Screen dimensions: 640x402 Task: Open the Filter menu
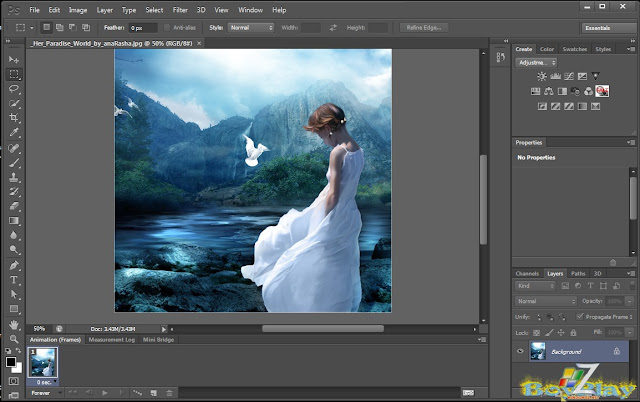pos(180,9)
